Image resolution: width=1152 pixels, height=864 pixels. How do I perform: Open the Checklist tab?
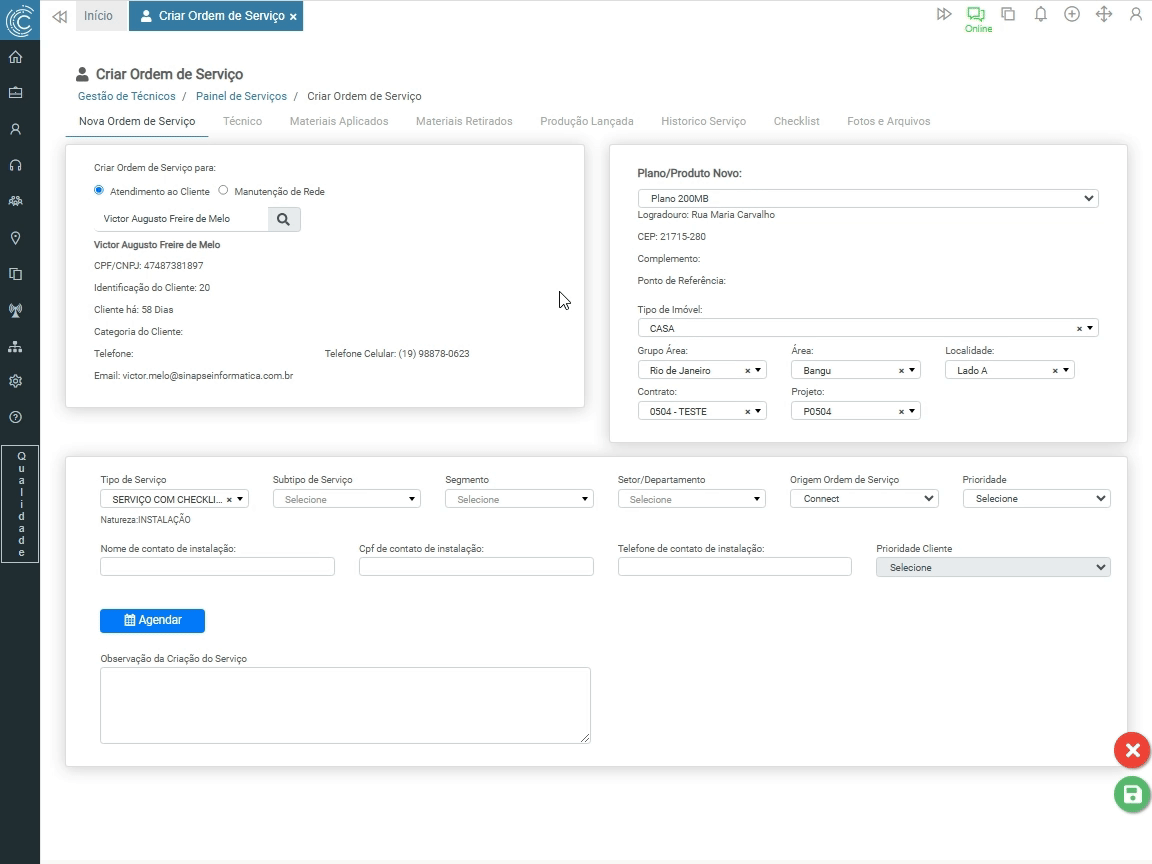click(796, 121)
